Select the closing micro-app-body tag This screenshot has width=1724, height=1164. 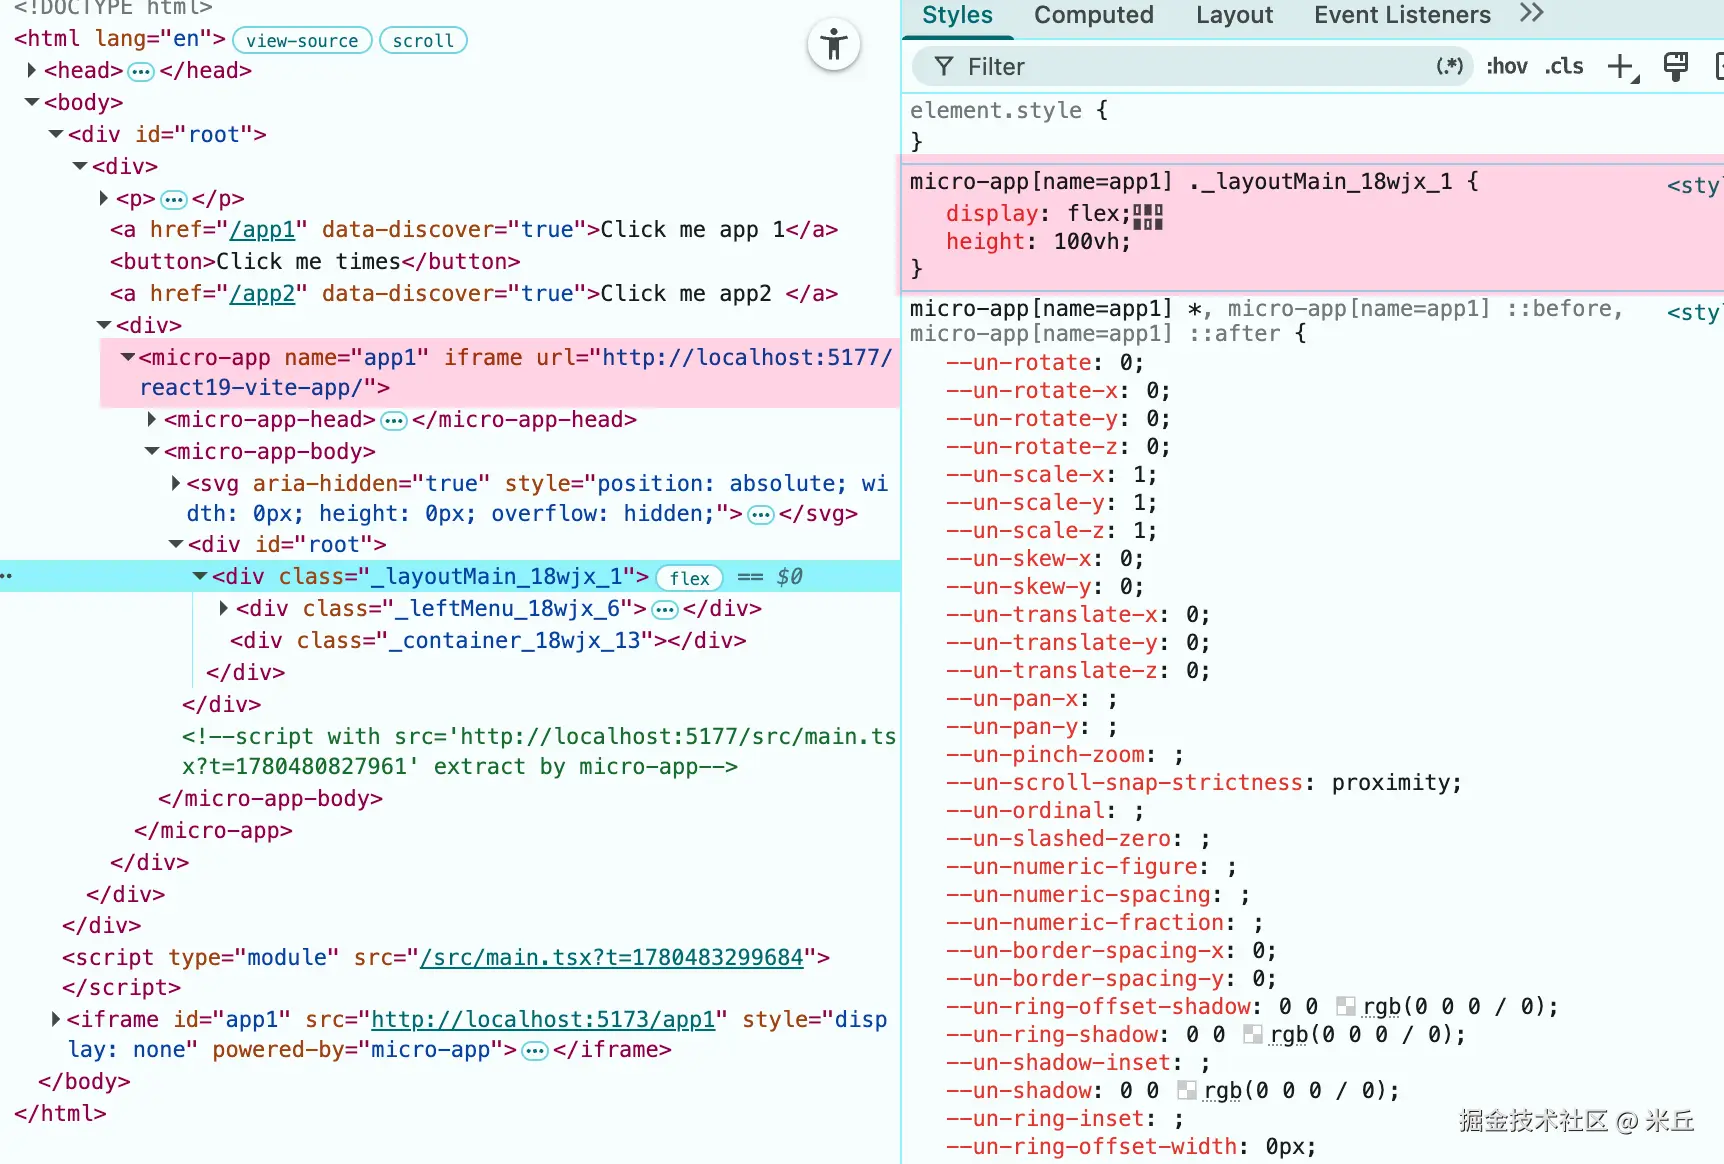[270, 798]
